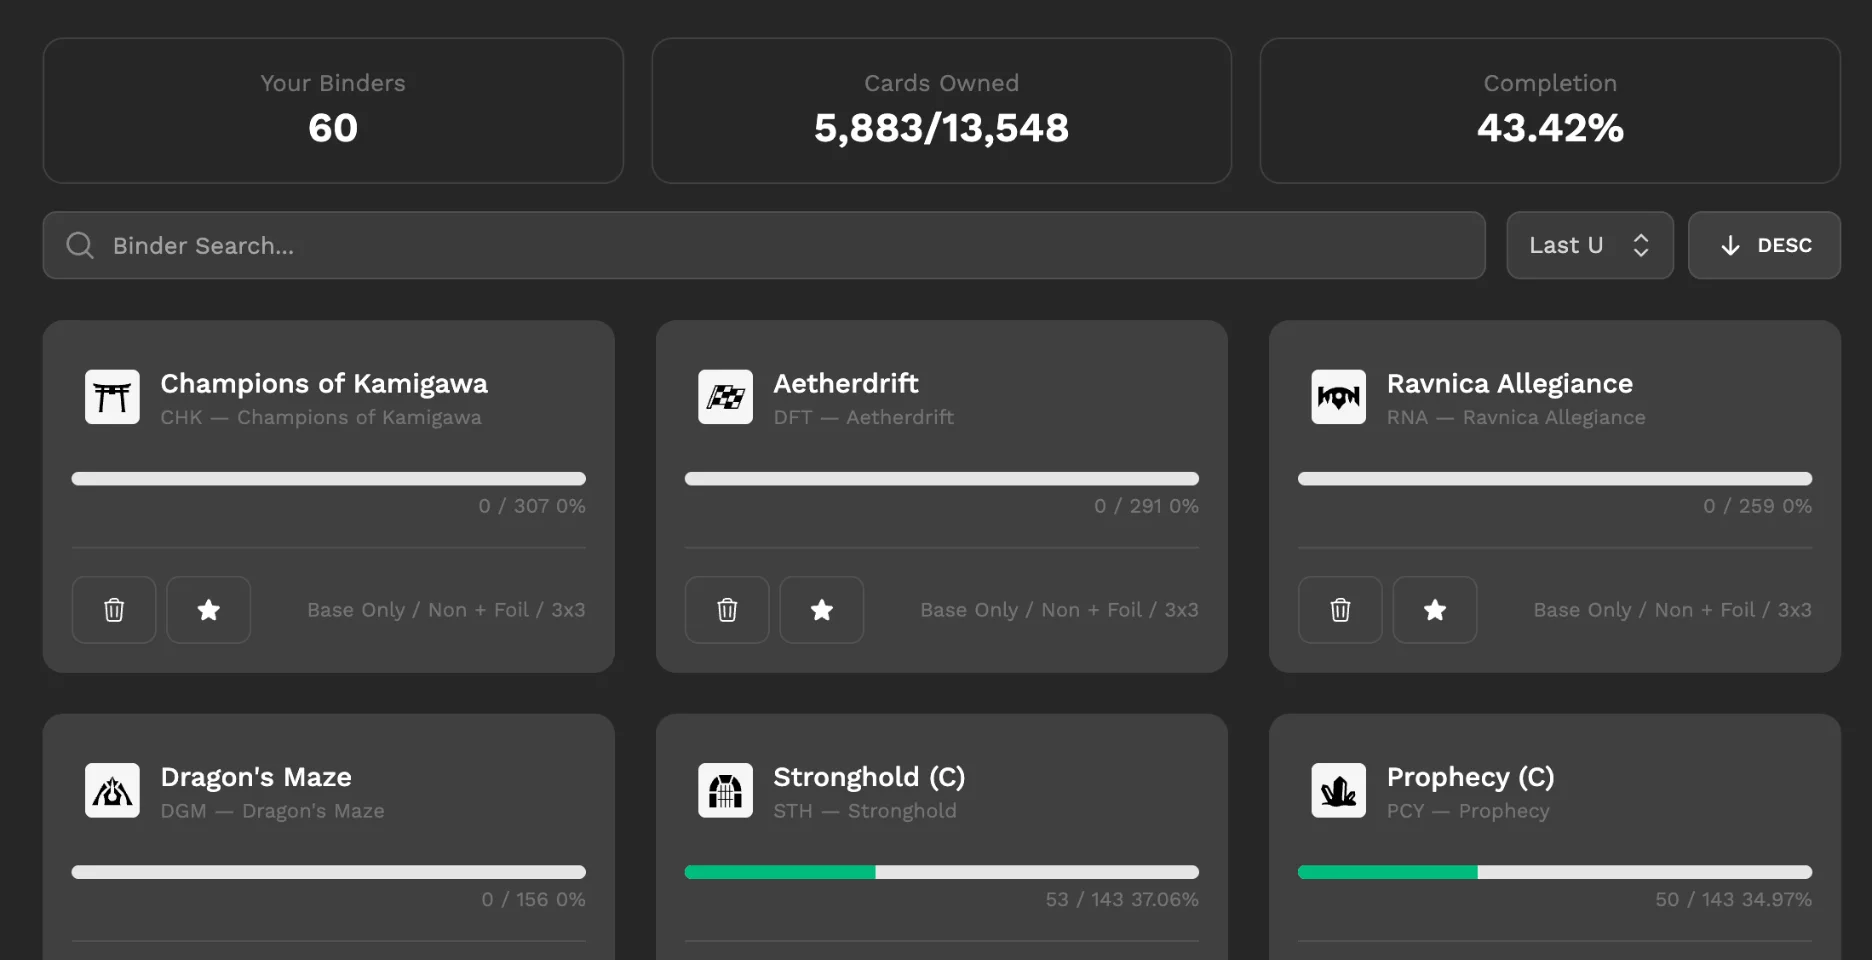Click 'RNA — Ravnica Allegiance' subtitle
The width and height of the screenshot is (1872, 960).
(x=1516, y=418)
